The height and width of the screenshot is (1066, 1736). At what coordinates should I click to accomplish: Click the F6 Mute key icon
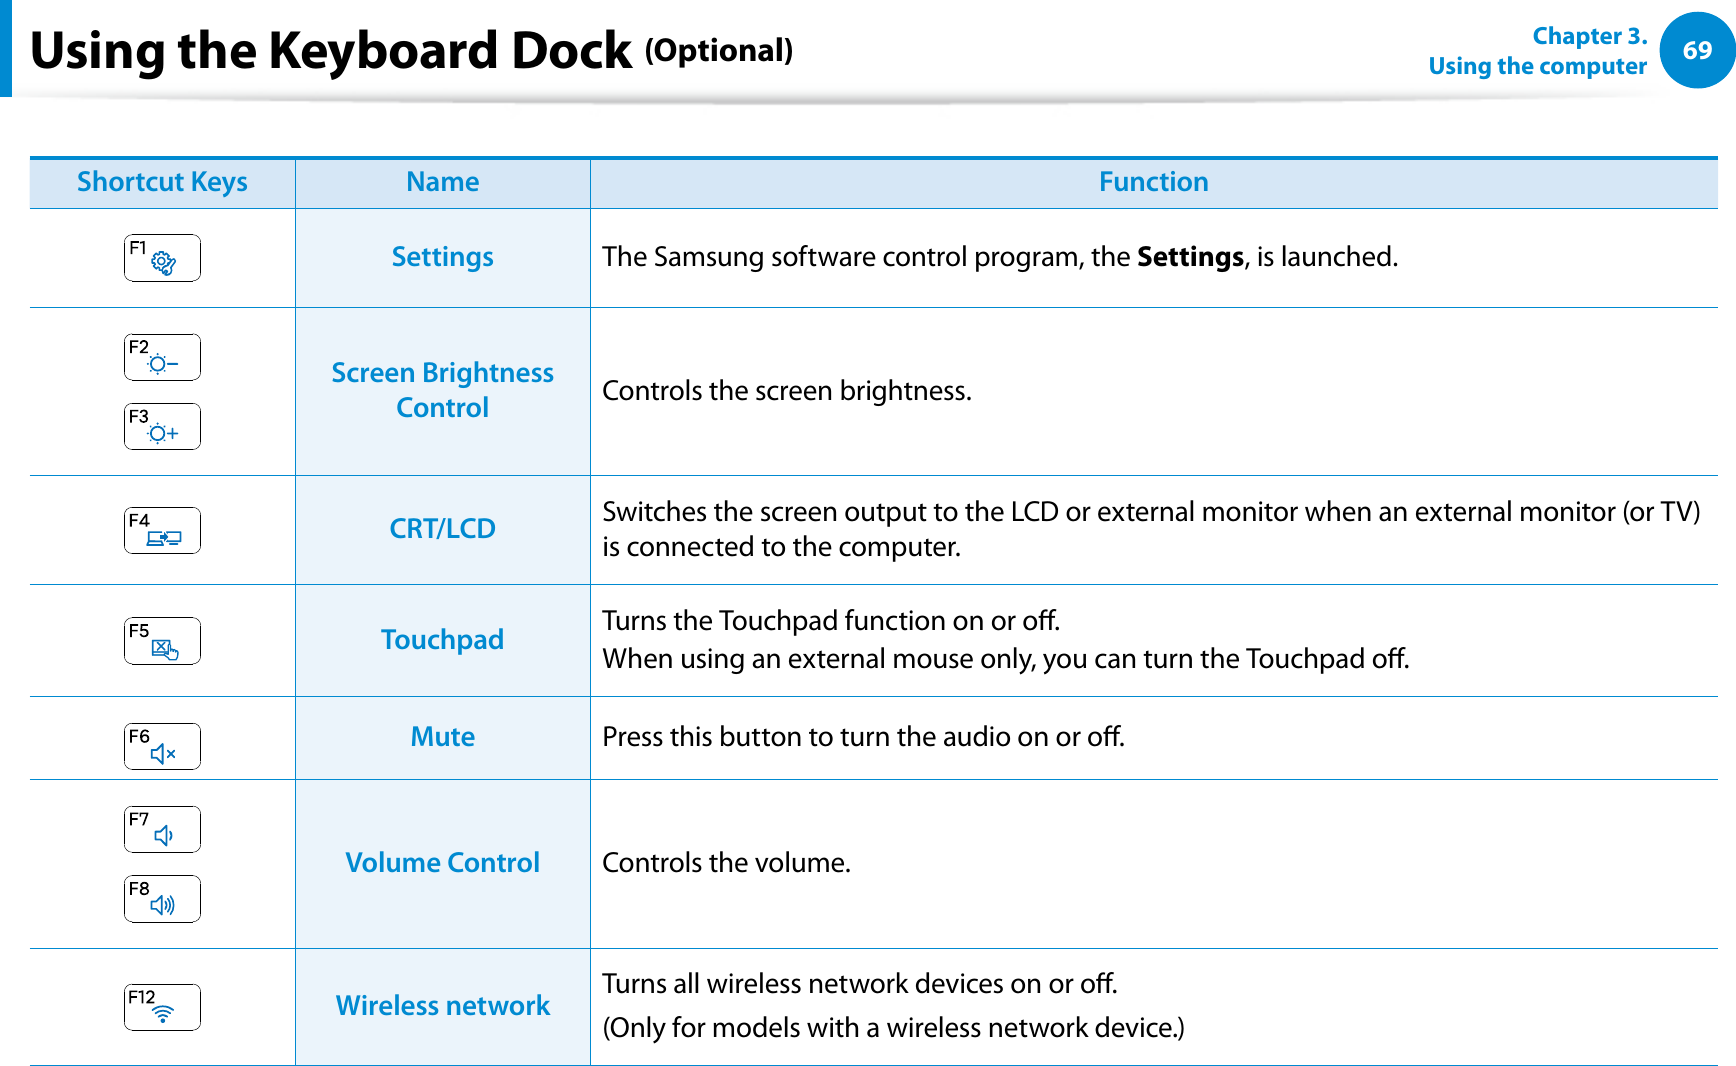pos(162,746)
